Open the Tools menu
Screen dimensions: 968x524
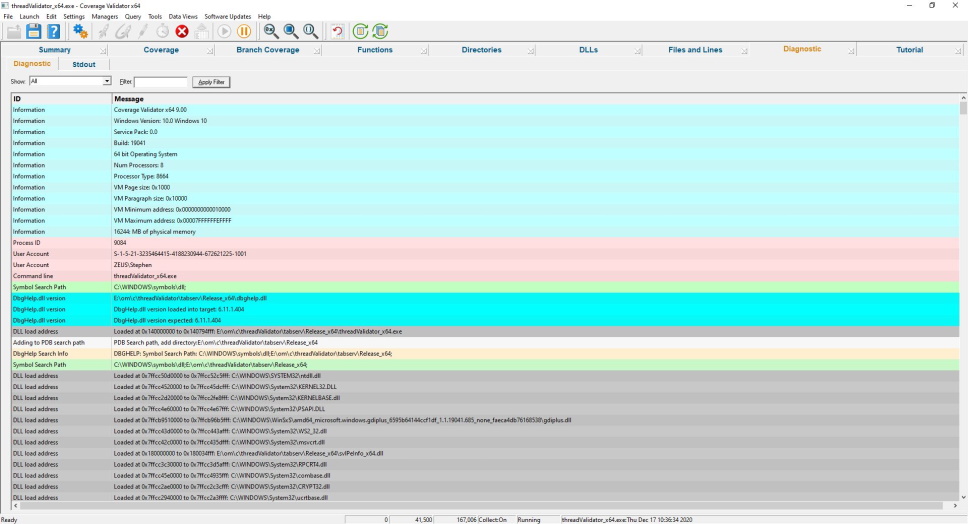tap(155, 17)
